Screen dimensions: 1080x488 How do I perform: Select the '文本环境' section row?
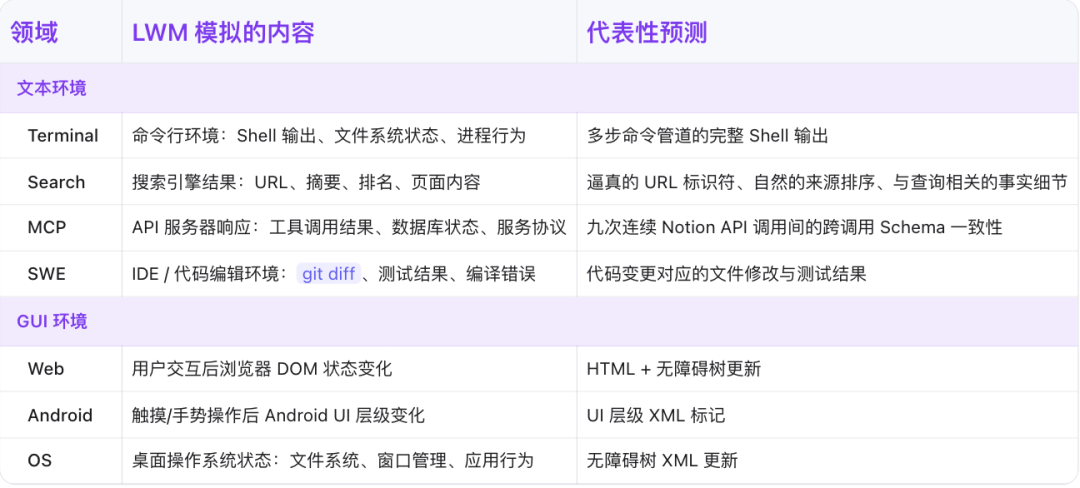click(540, 88)
